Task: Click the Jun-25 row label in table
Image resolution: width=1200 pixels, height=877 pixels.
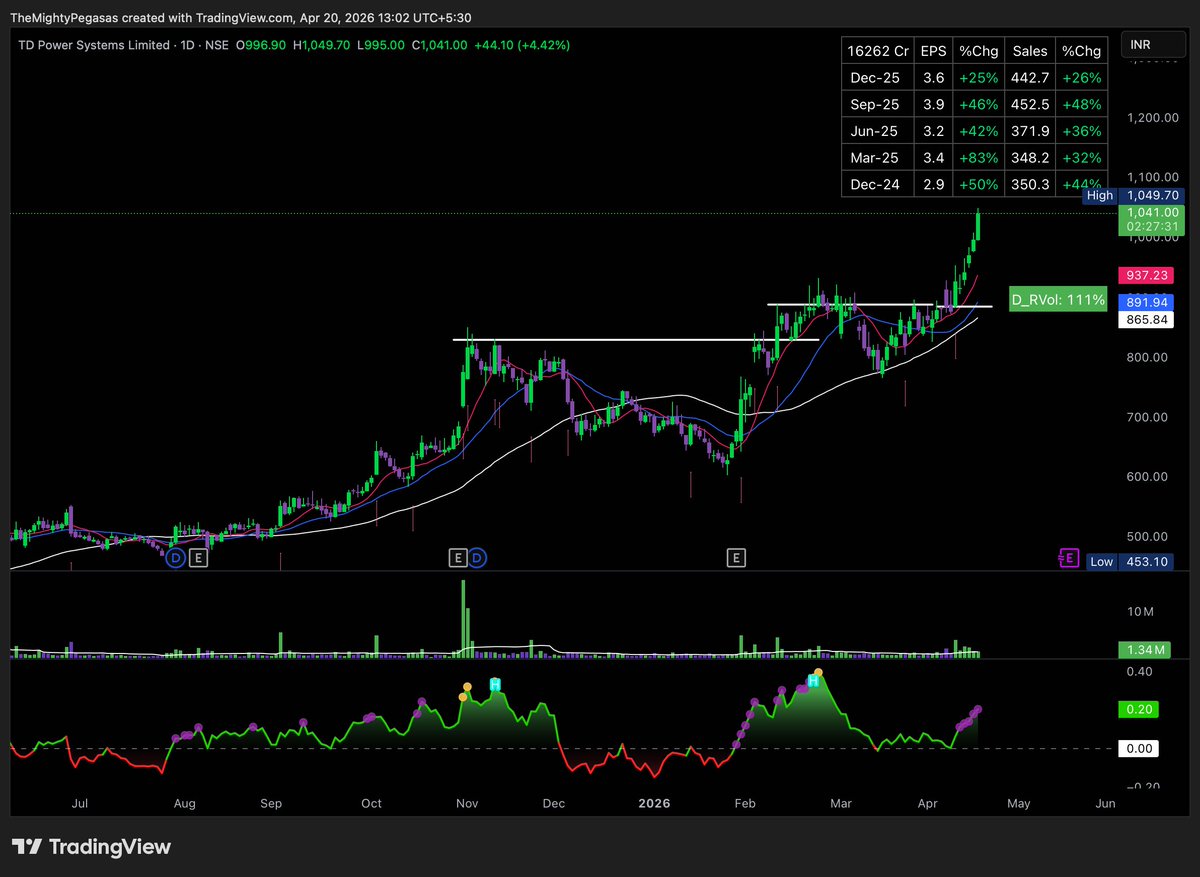Action: coord(877,131)
